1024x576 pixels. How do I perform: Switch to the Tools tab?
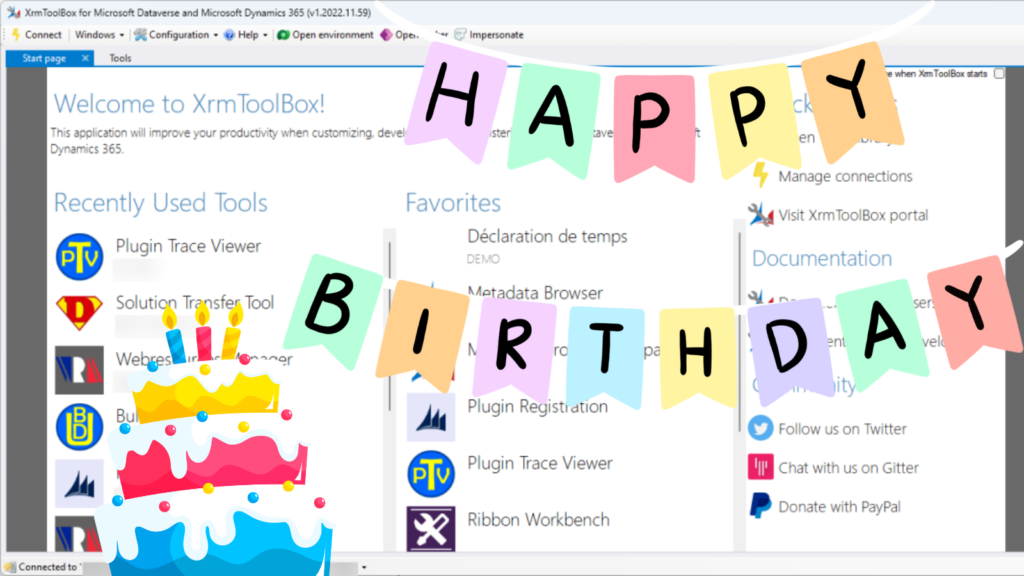[x=120, y=58]
